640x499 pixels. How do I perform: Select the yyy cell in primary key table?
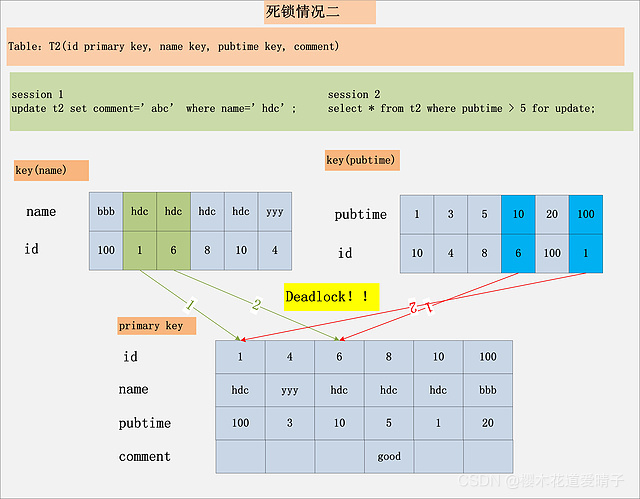pos(290,390)
